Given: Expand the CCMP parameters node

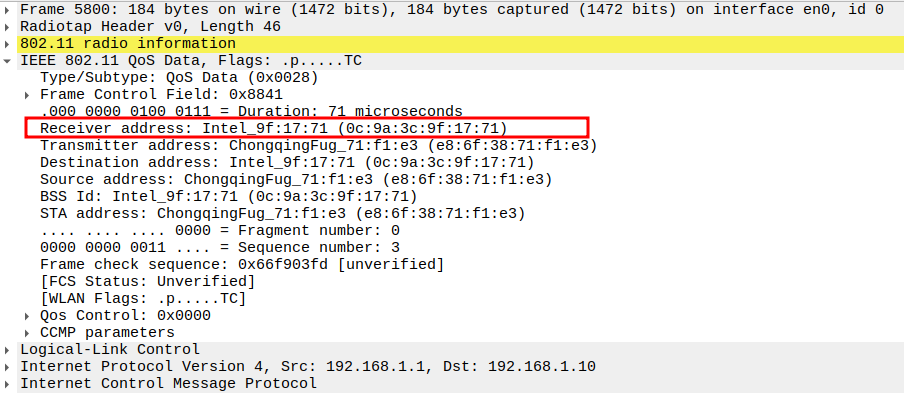Looking at the screenshot, I should pyautogui.click(x=29, y=332).
